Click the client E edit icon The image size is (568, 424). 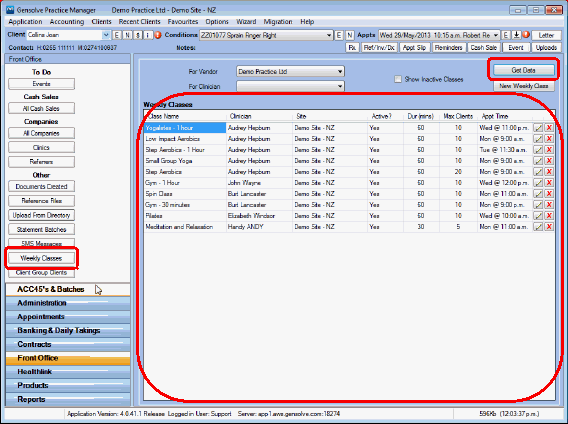(117, 35)
